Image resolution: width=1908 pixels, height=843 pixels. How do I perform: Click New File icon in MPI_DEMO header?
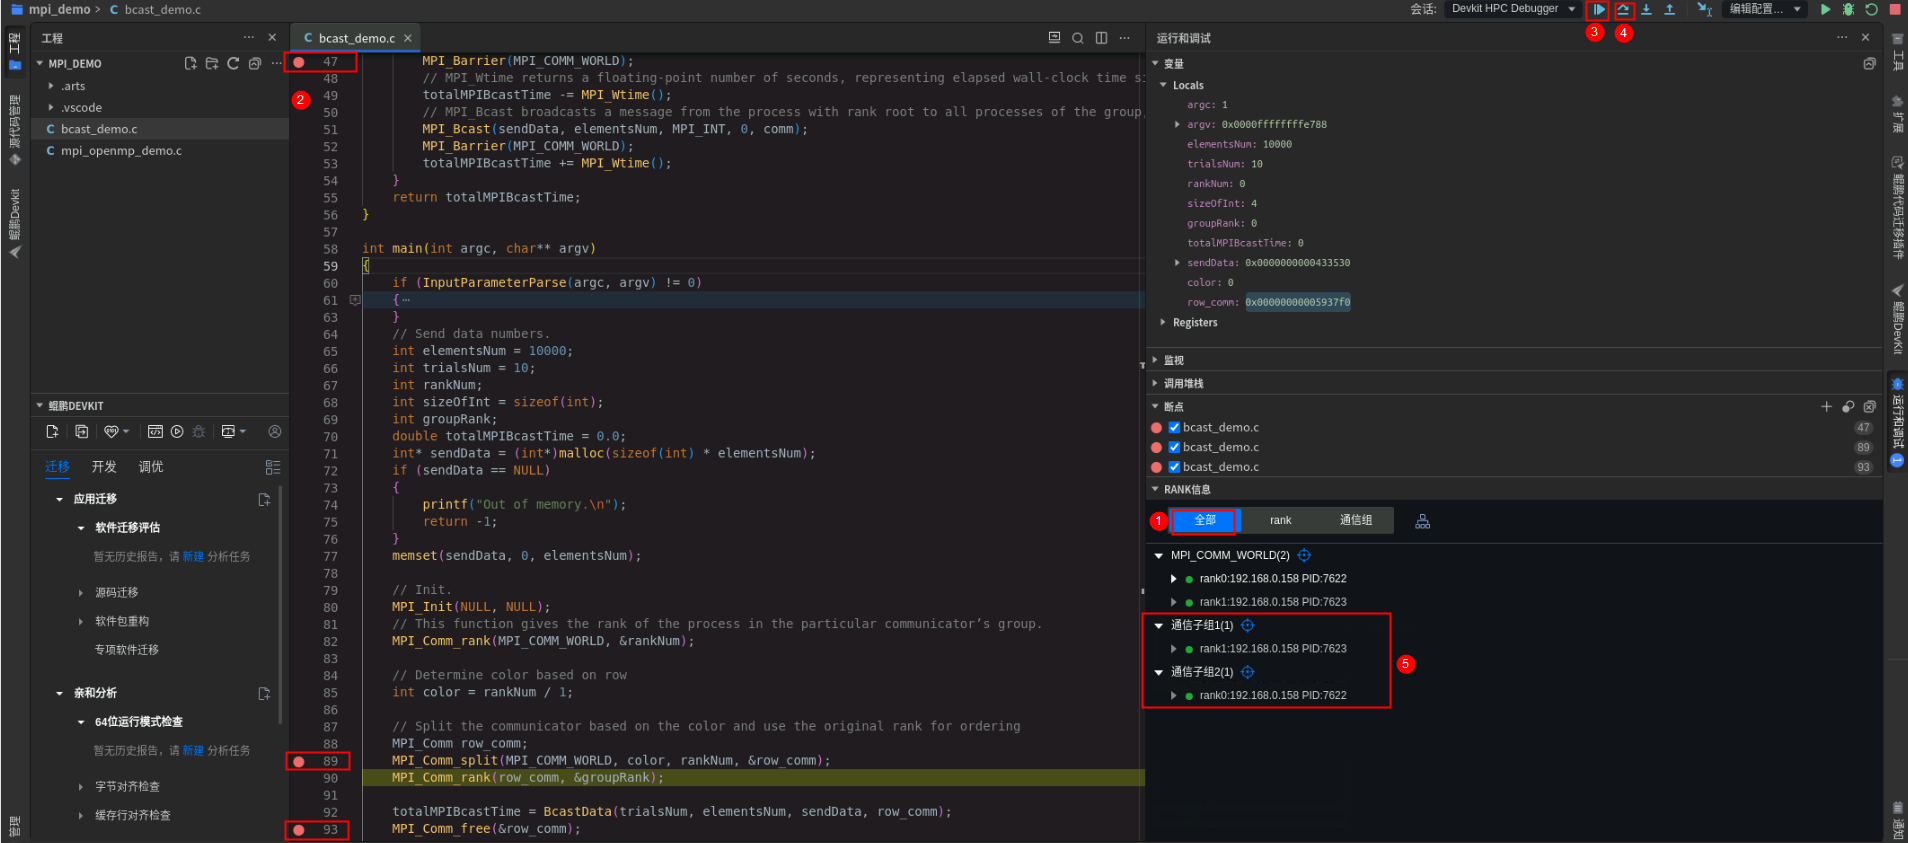click(x=190, y=63)
